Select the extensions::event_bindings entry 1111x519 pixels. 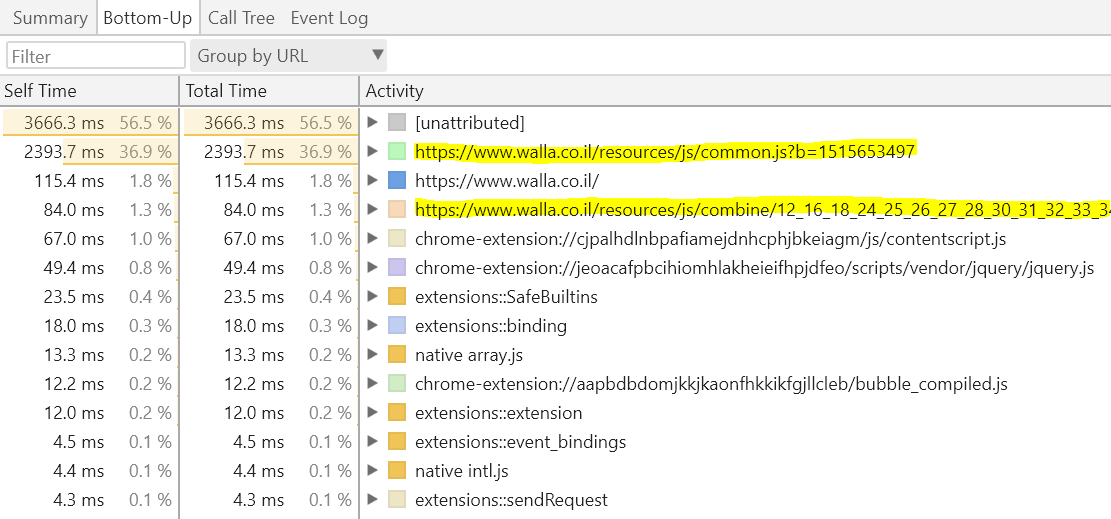pyautogui.click(x=521, y=442)
